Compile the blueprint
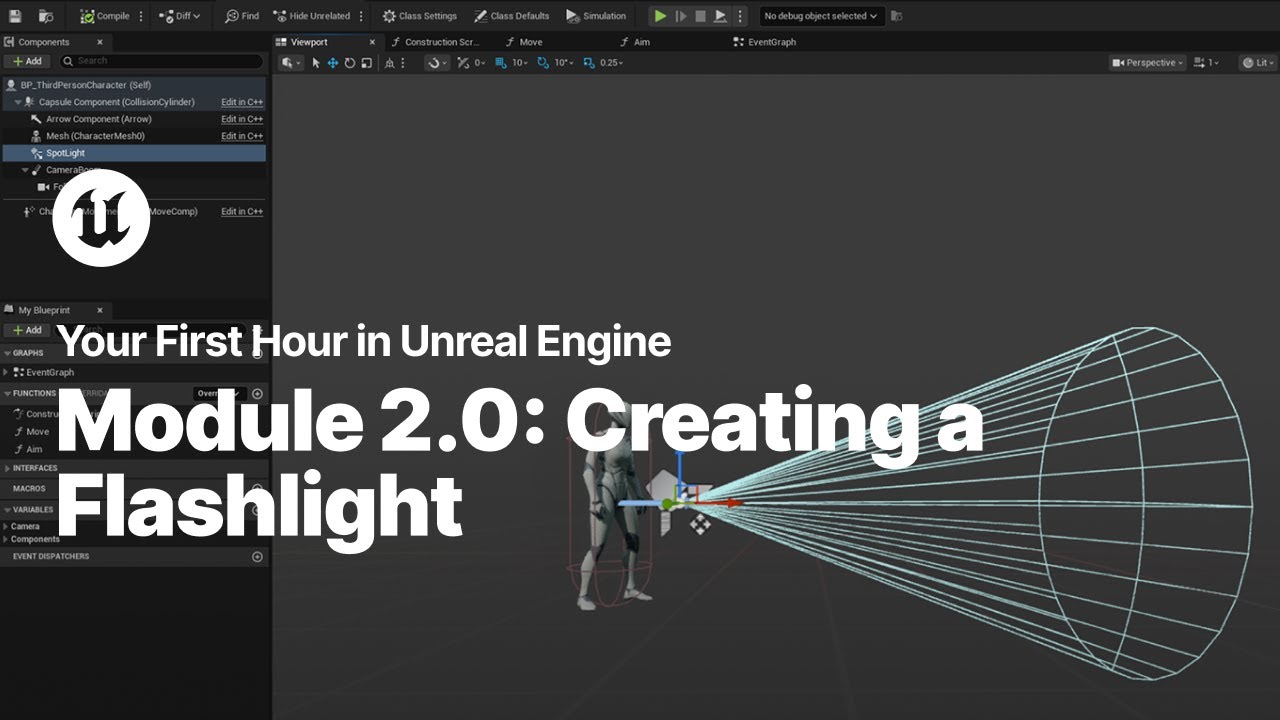This screenshot has height=720, width=1280. (105, 16)
